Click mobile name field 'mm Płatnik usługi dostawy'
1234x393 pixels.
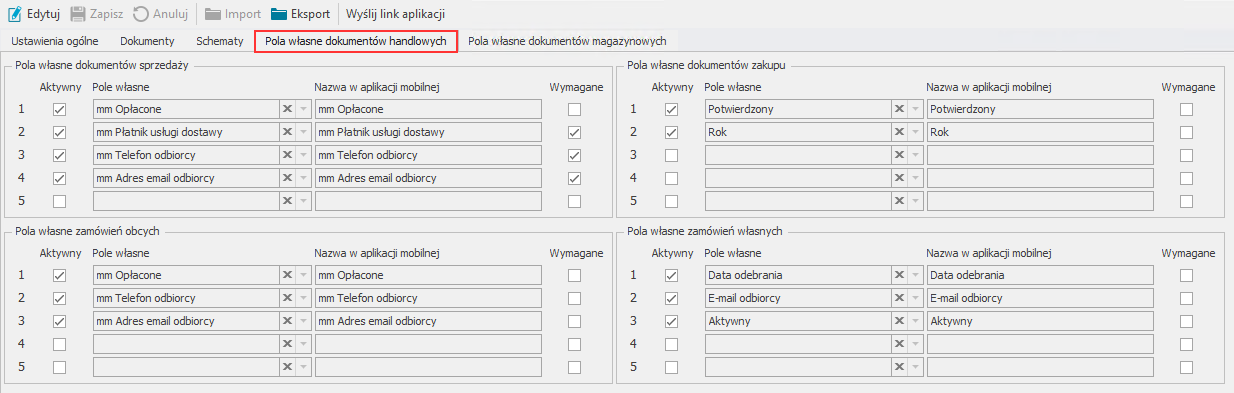(428, 132)
